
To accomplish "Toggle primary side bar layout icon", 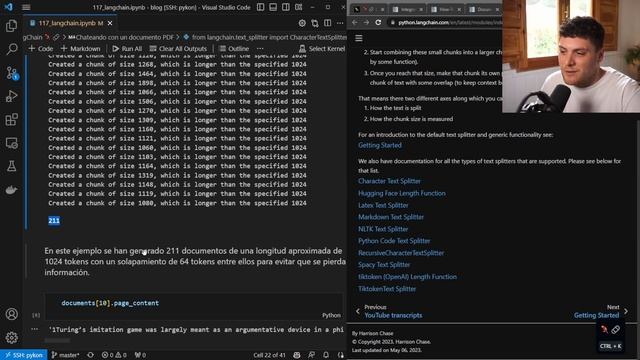I will tap(260, 7).
